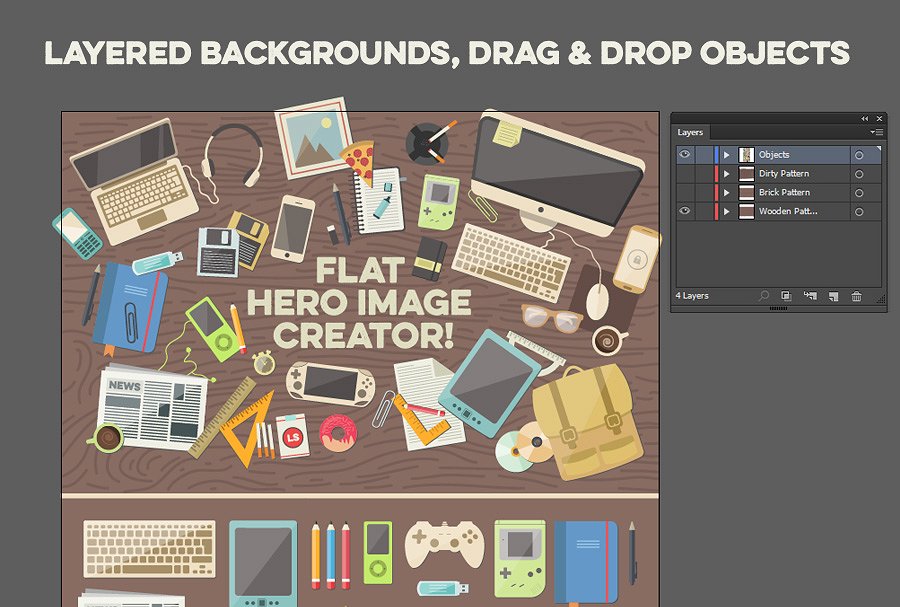
Task: Open the Layers panel flyout menu
Action: (877, 132)
